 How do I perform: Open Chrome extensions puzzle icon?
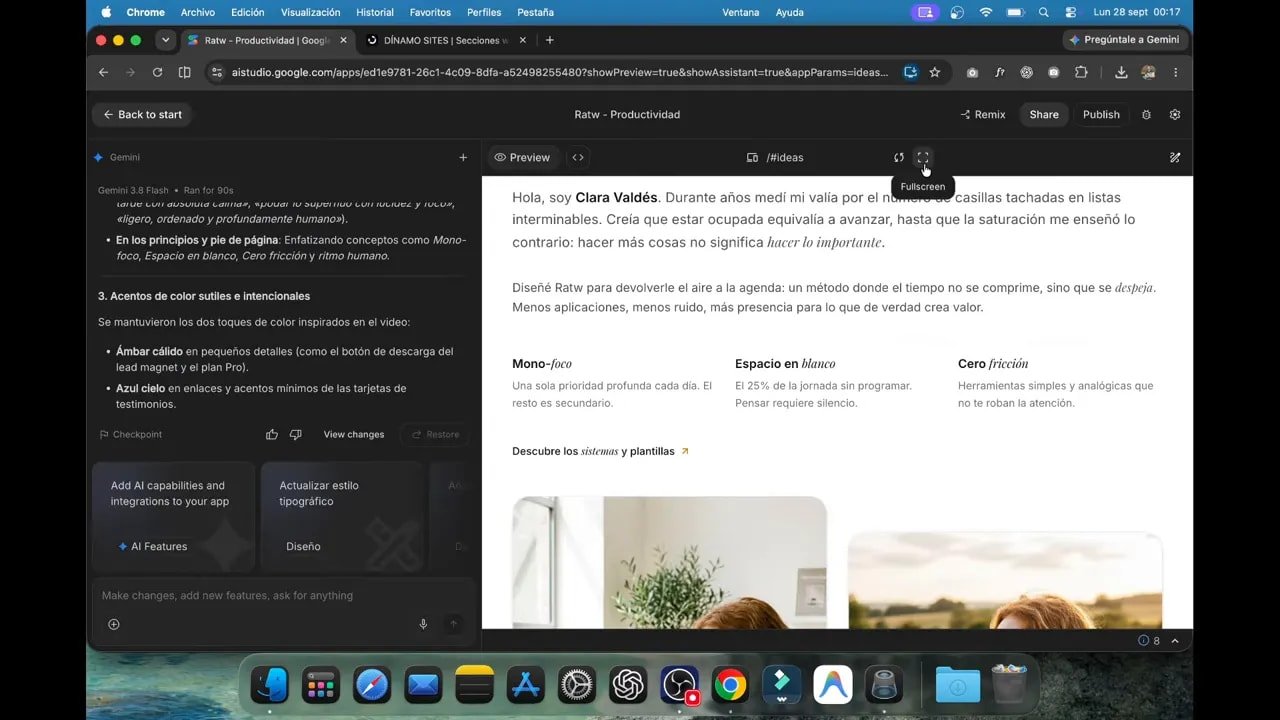click(x=1081, y=72)
